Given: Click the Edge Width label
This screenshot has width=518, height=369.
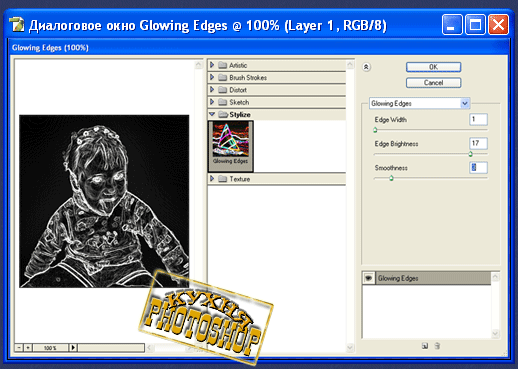Looking at the screenshot, I should (390, 120).
